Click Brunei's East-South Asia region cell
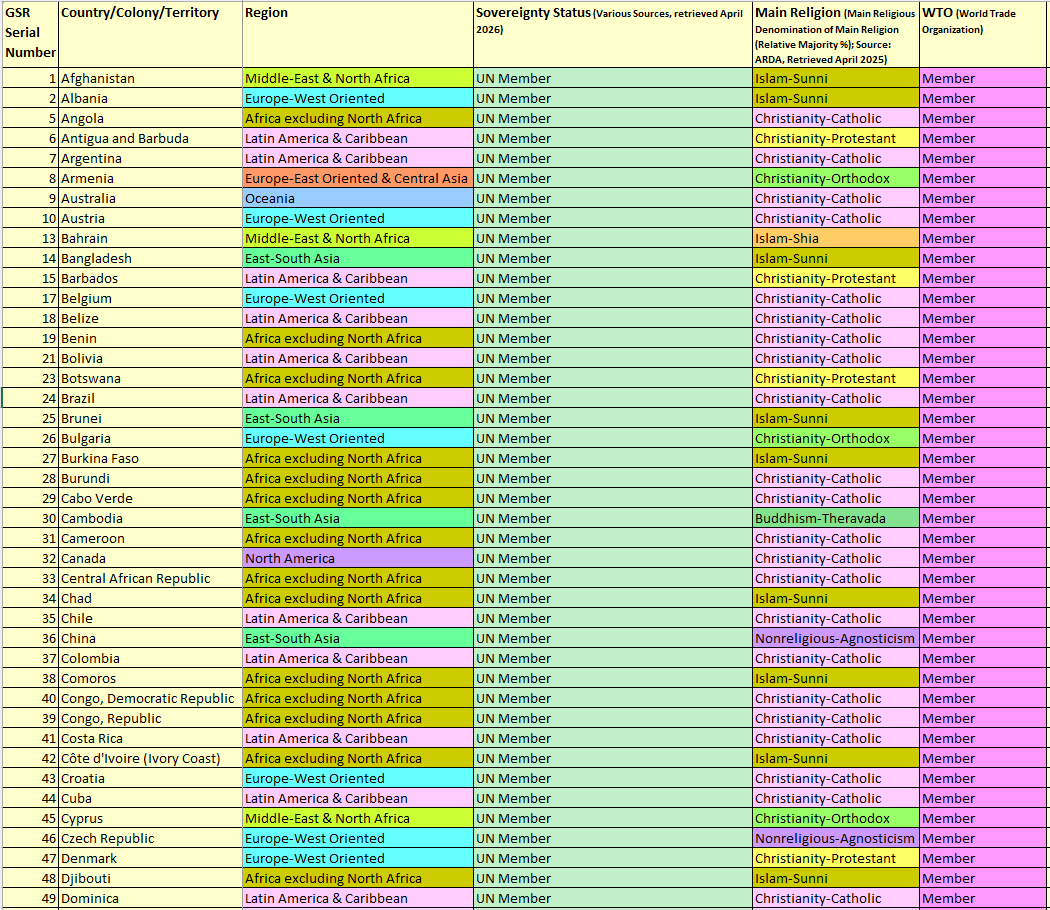 358,419
